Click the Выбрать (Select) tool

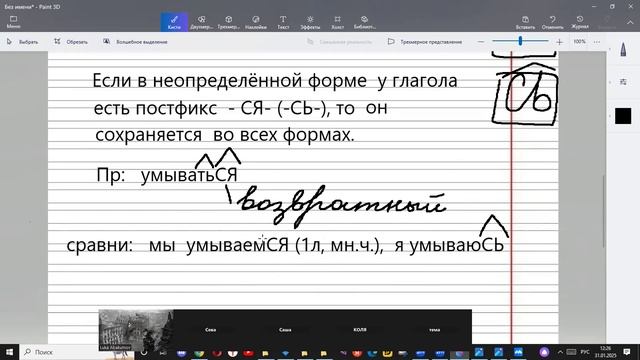pyautogui.click(x=23, y=42)
